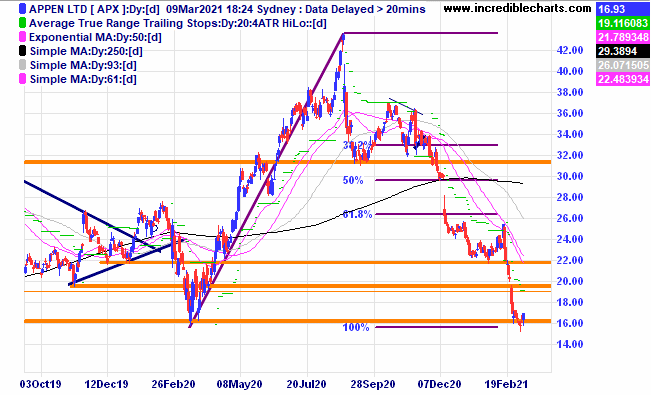Click the 19.116083 ATR value box
The image size is (651, 395).
coord(623,23)
